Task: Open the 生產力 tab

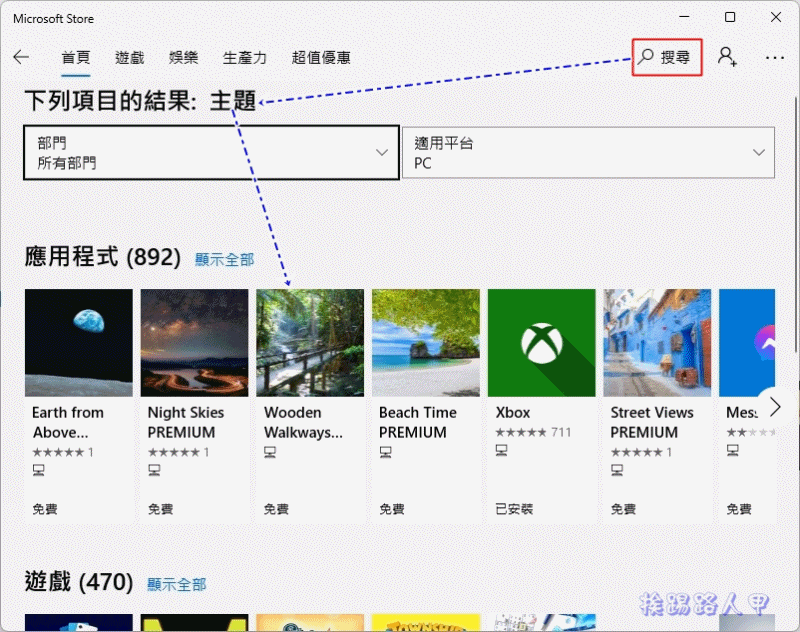Action: pos(245,58)
